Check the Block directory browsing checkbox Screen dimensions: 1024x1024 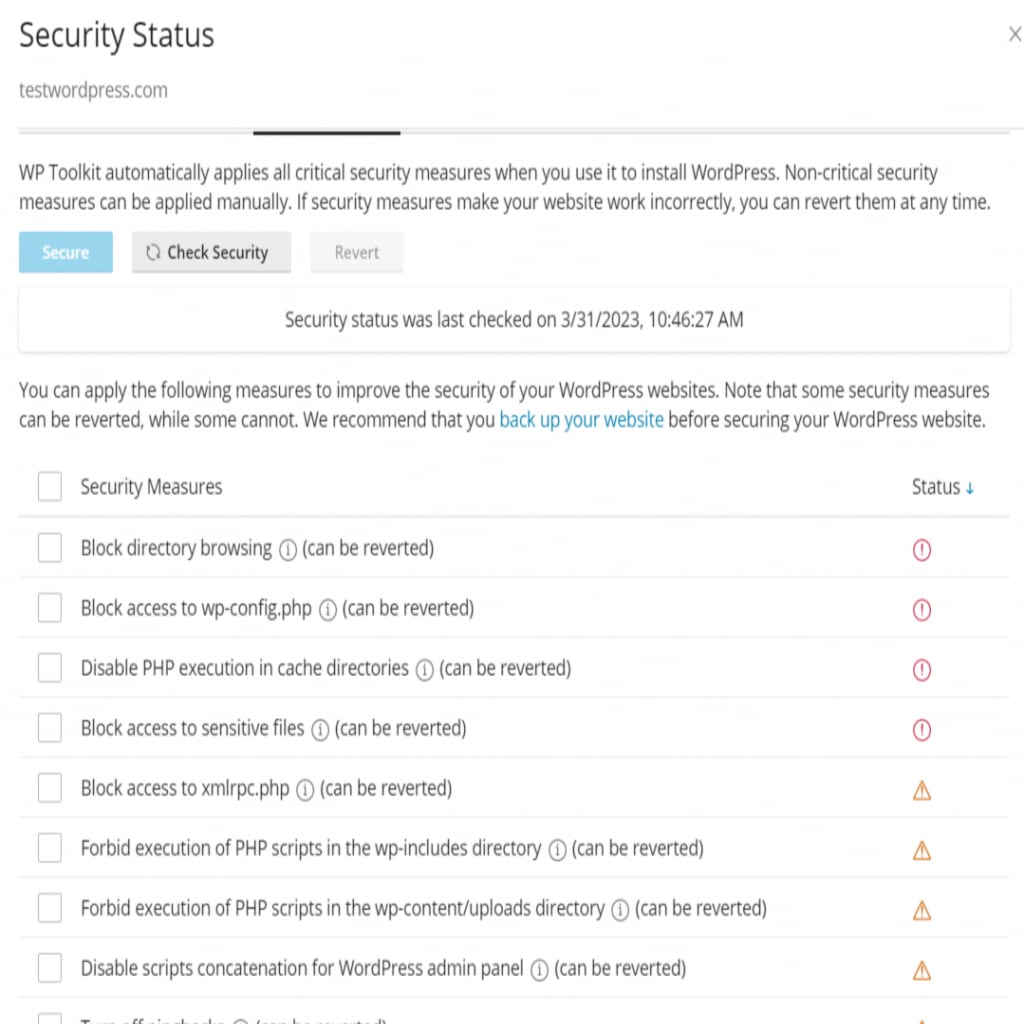(x=50, y=547)
